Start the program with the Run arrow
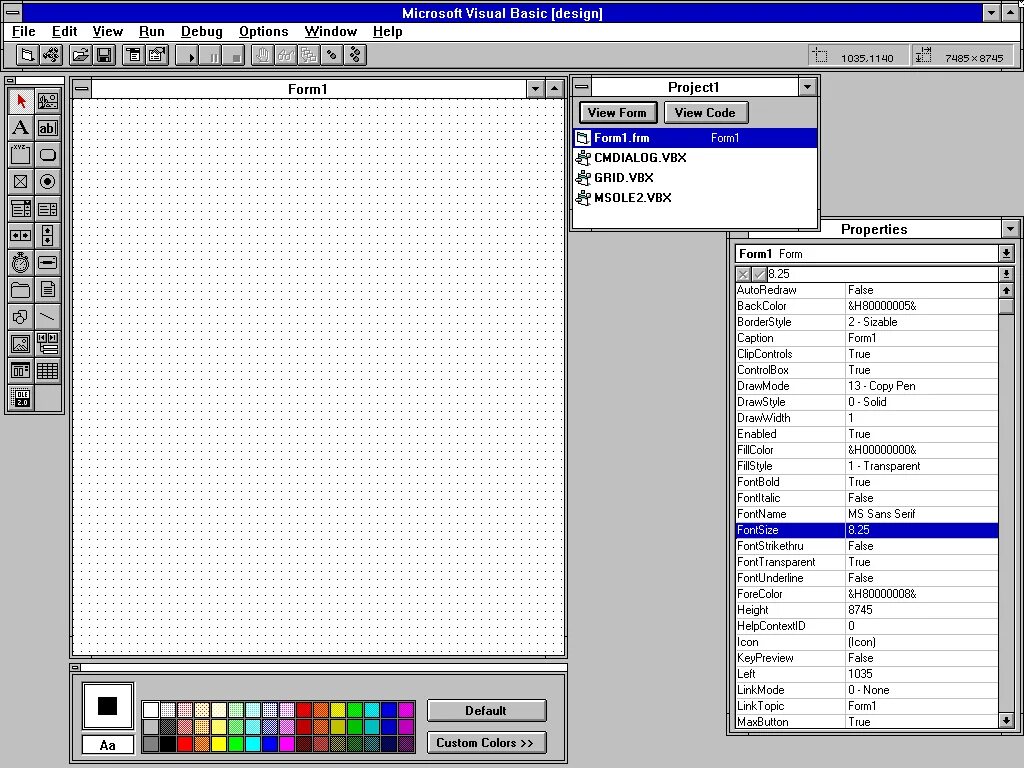The width and height of the screenshot is (1024, 768). point(187,56)
